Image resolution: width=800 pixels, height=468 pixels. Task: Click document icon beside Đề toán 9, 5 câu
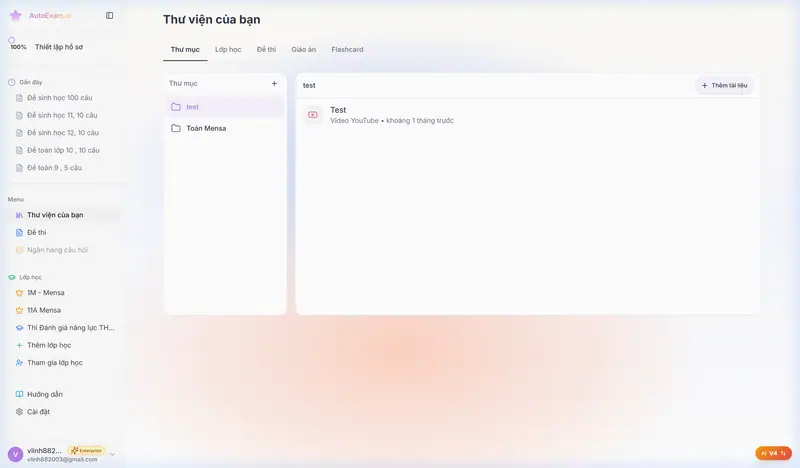(19, 168)
